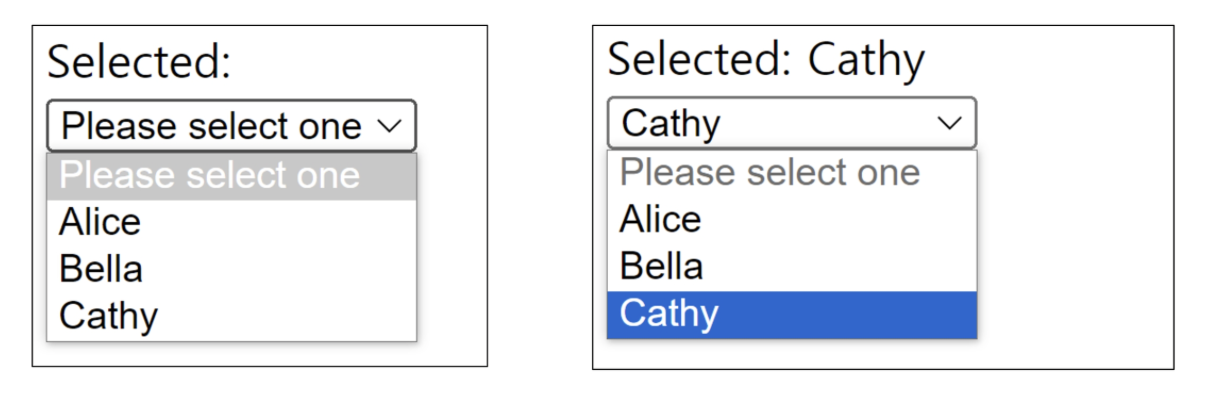
Task: Click empty space right of the right dropdown list
Action: click(1075, 250)
